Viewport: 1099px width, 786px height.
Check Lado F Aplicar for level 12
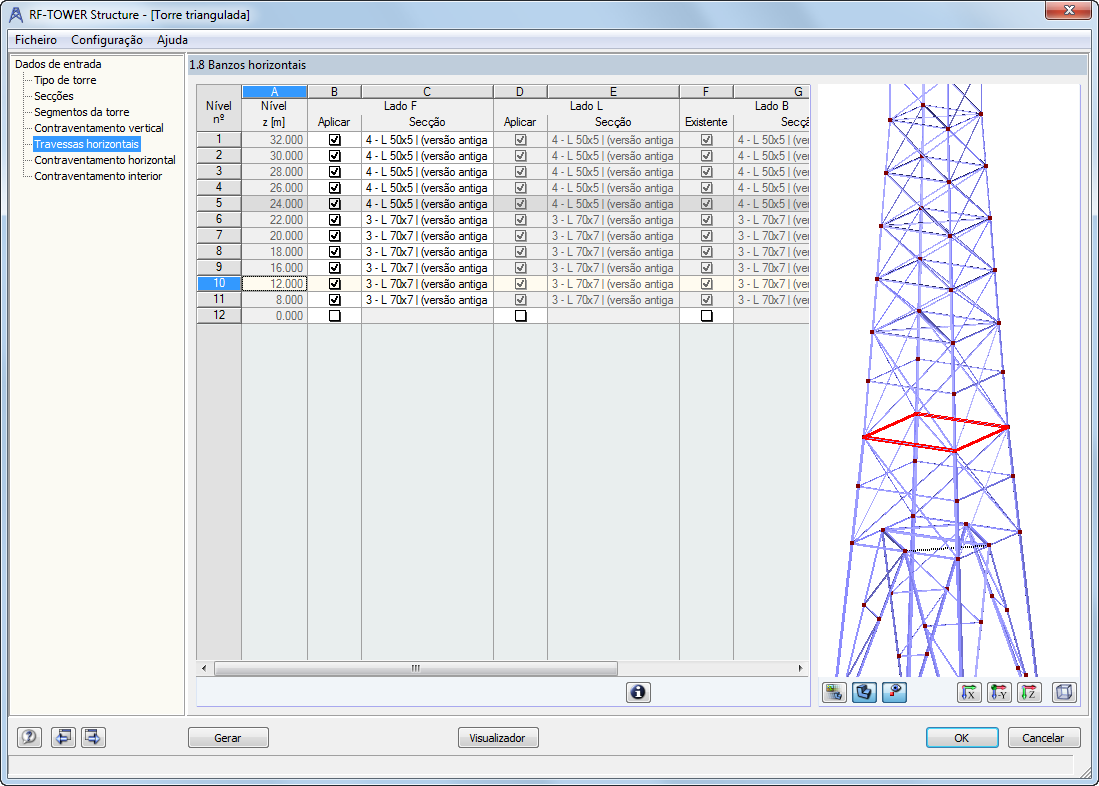(x=334, y=316)
